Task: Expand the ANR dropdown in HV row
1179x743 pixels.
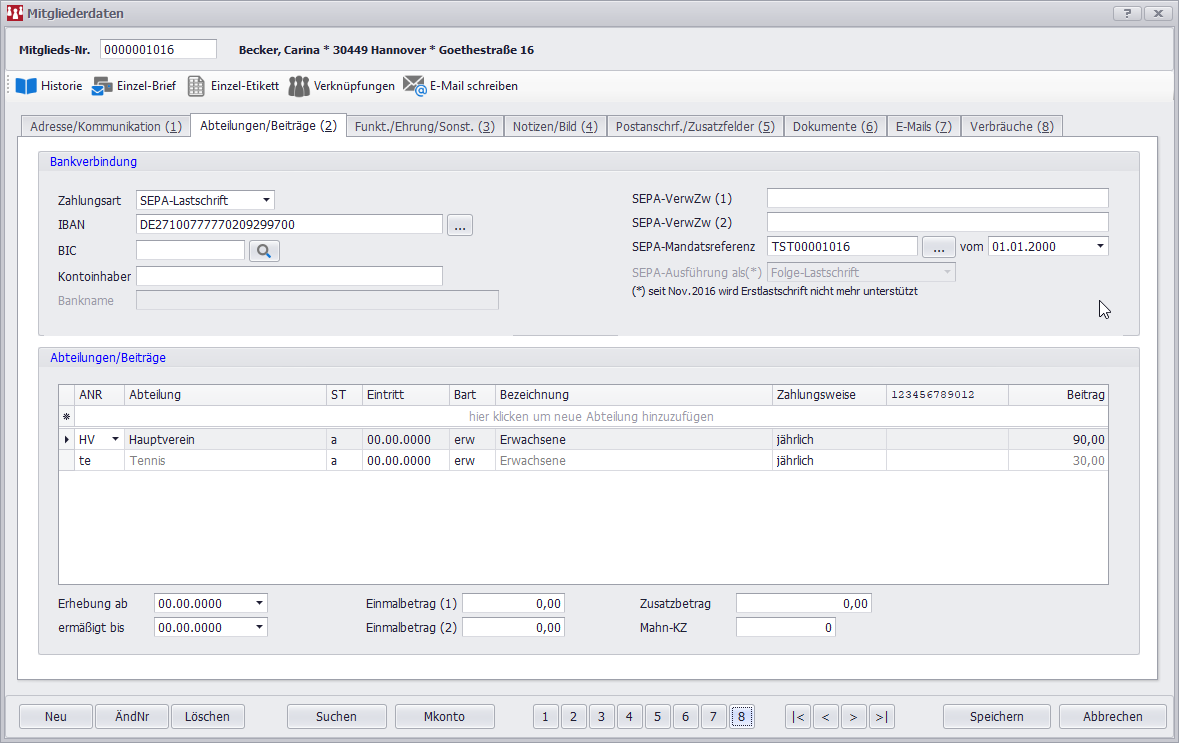Action: click(x=115, y=439)
